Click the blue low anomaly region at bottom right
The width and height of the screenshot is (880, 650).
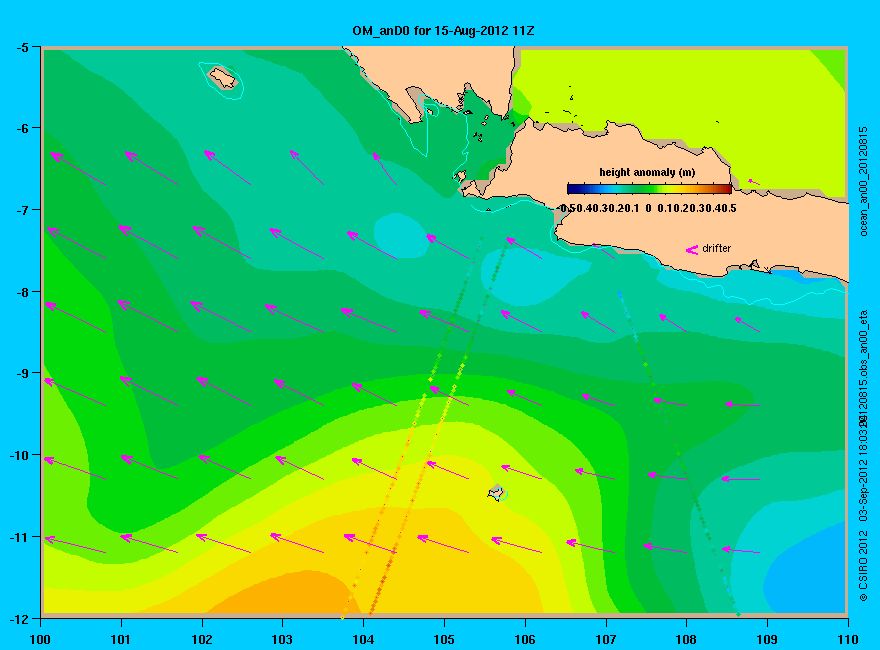(x=808, y=575)
